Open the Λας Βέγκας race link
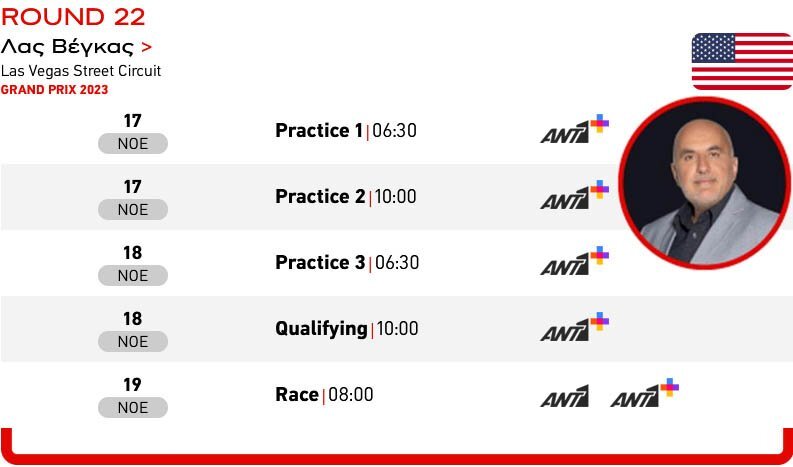This screenshot has height=467, width=793. pos(67,47)
